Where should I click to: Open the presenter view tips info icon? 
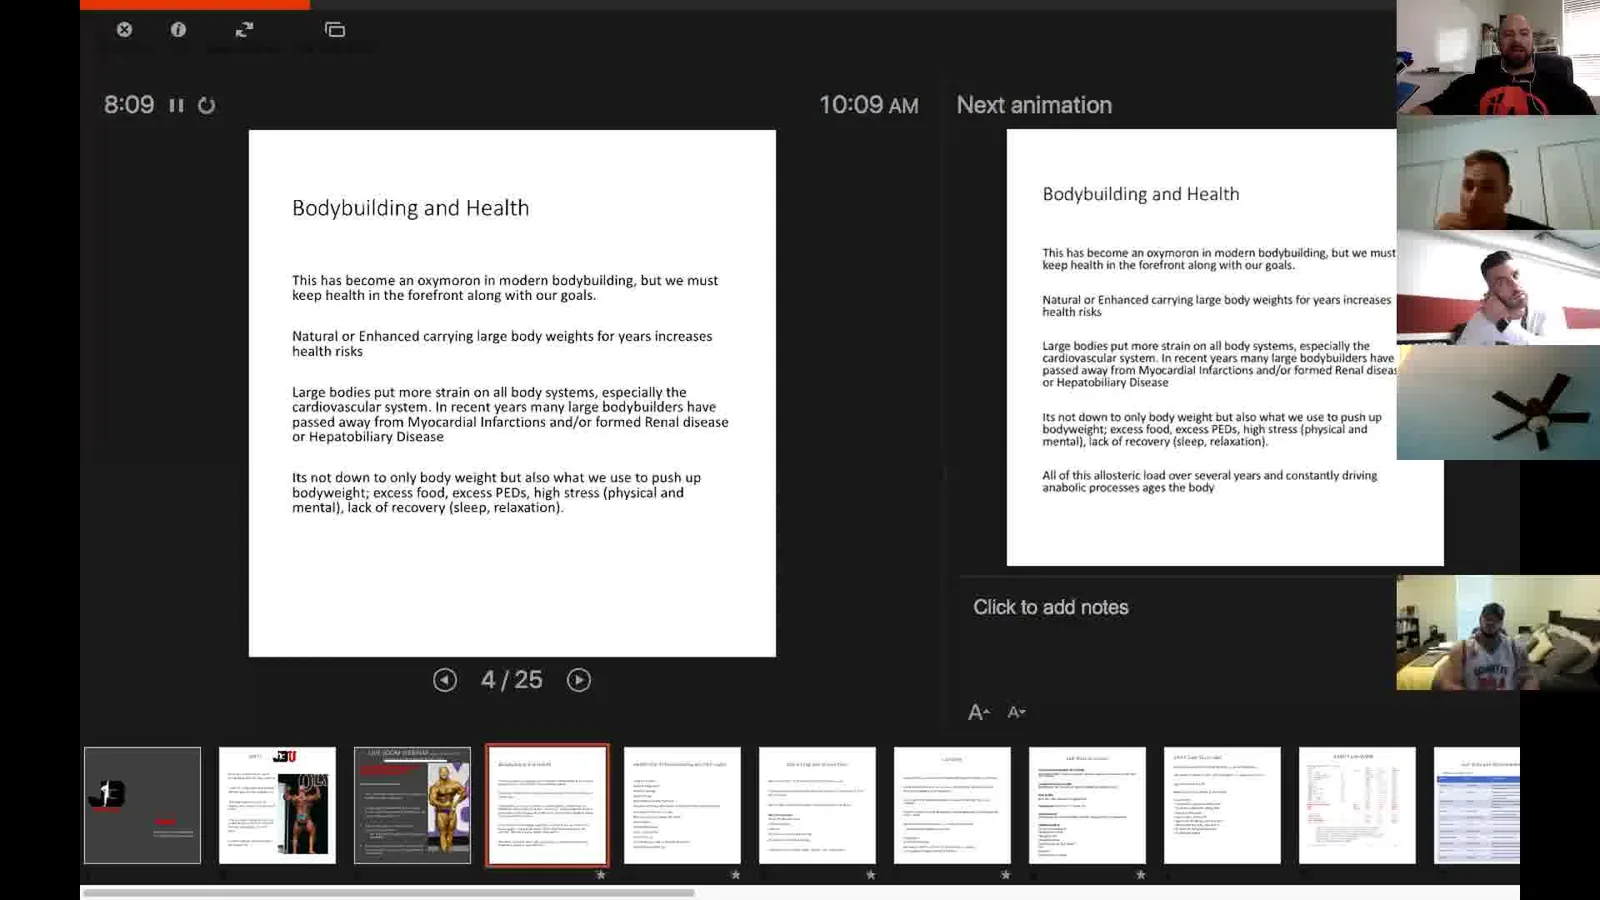(178, 30)
